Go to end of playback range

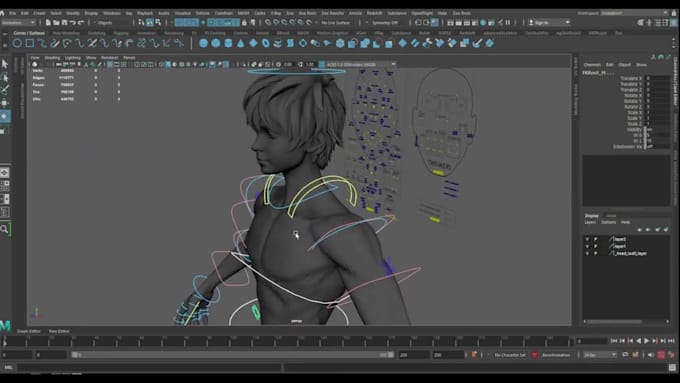pyautogui.click(x=671, y=341)
